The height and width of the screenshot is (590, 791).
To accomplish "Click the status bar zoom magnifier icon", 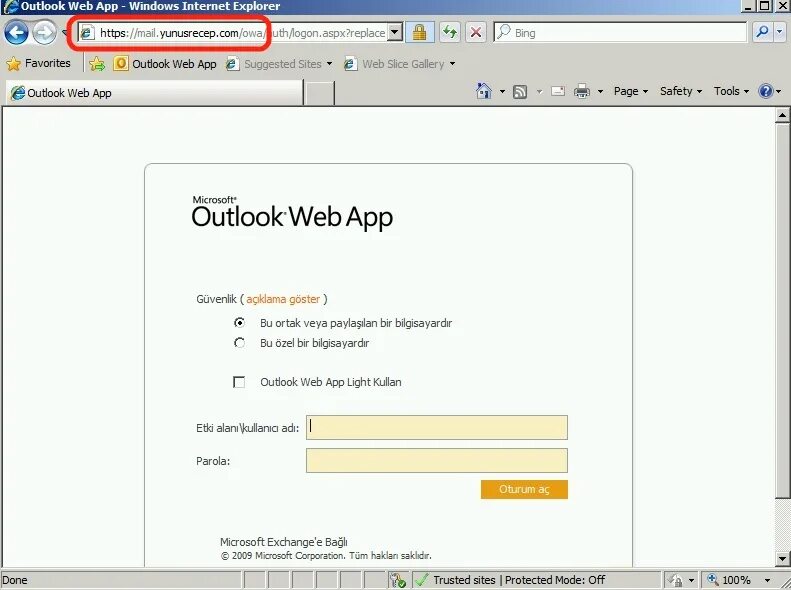I will pyautogui.click(x=712, y=579).
